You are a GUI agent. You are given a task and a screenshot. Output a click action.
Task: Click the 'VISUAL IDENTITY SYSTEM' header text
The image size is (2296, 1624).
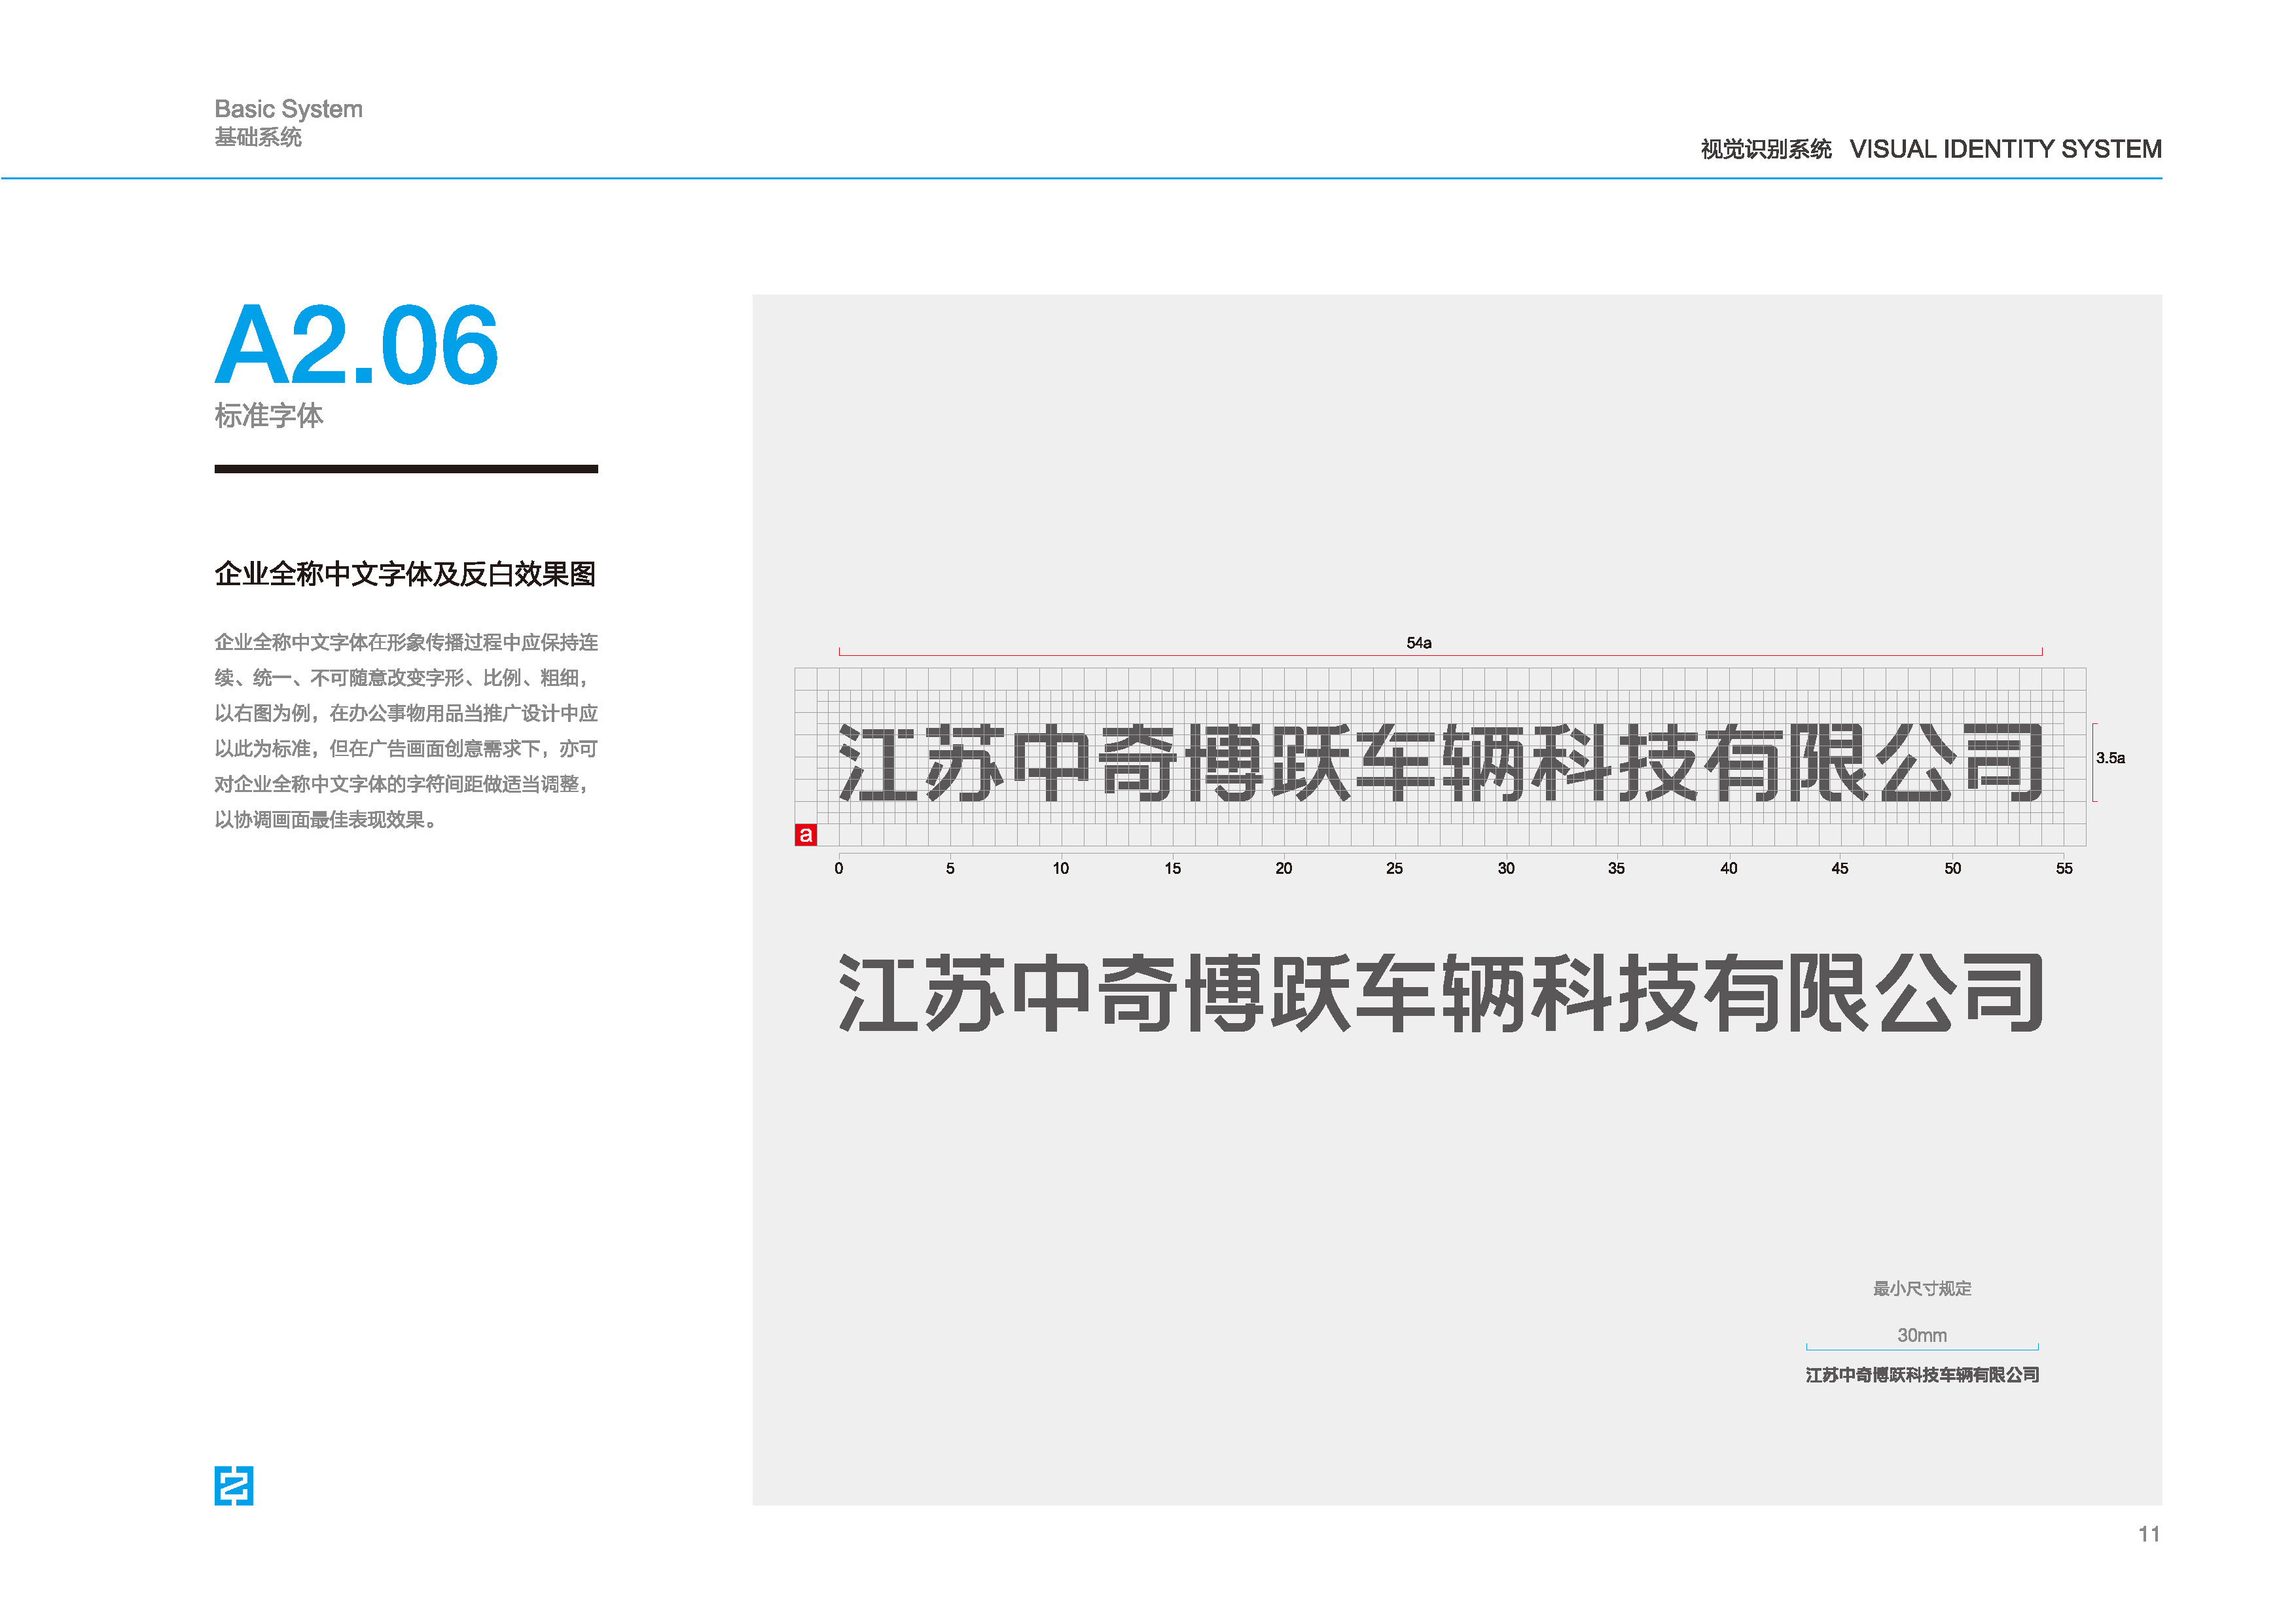coord(2005,149)
